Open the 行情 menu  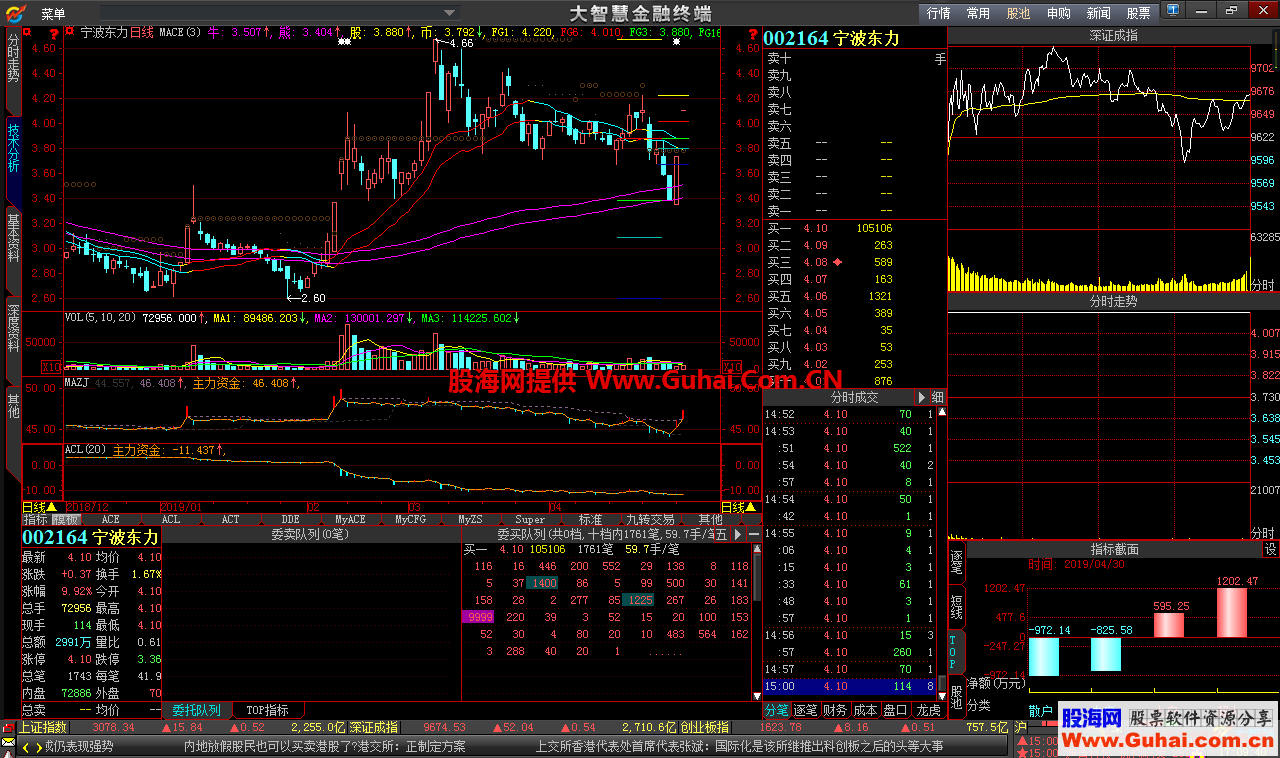click(x=938, y=13)
